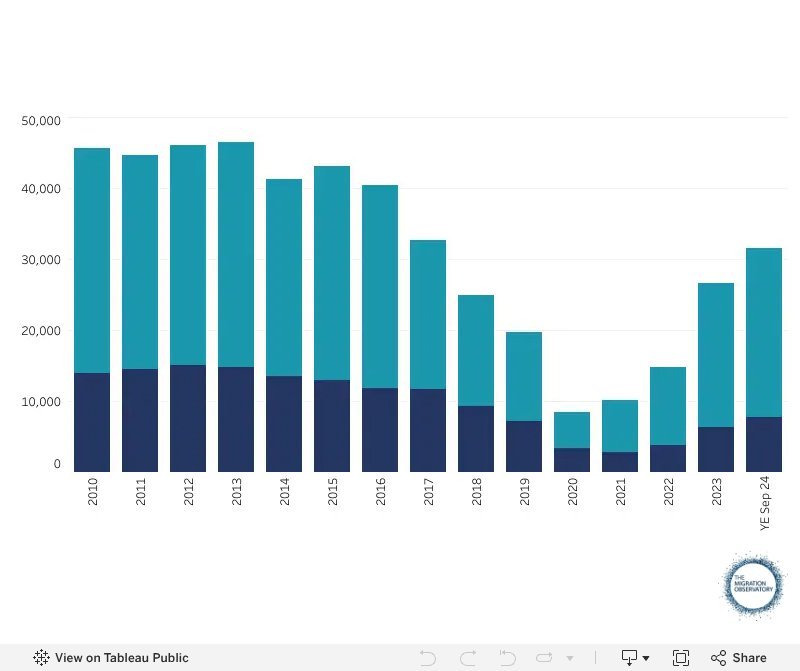The image size is (800, 671).
Task: Click the Undo arrow icon
Action: pyautogui.click(x=428, y=658)
